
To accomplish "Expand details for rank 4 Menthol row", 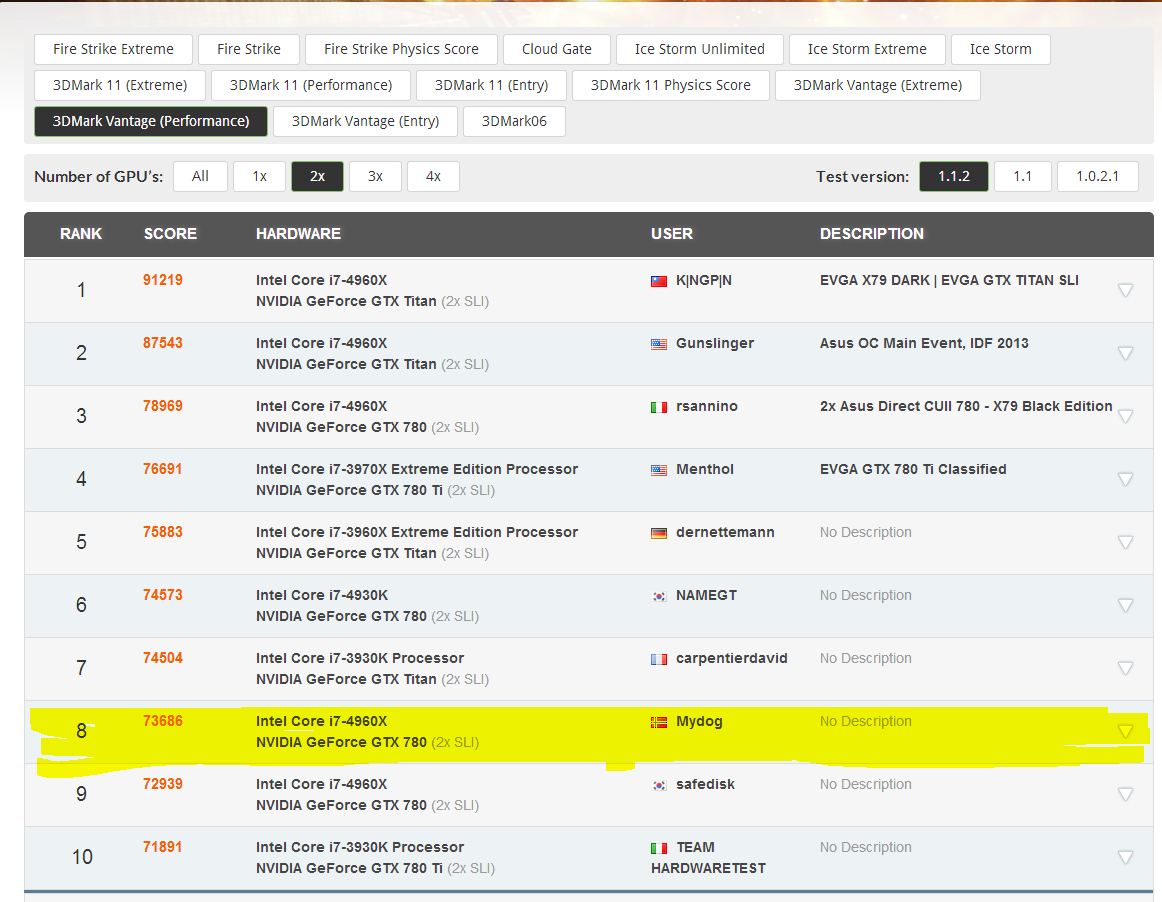I will [x=1125, y=480].
